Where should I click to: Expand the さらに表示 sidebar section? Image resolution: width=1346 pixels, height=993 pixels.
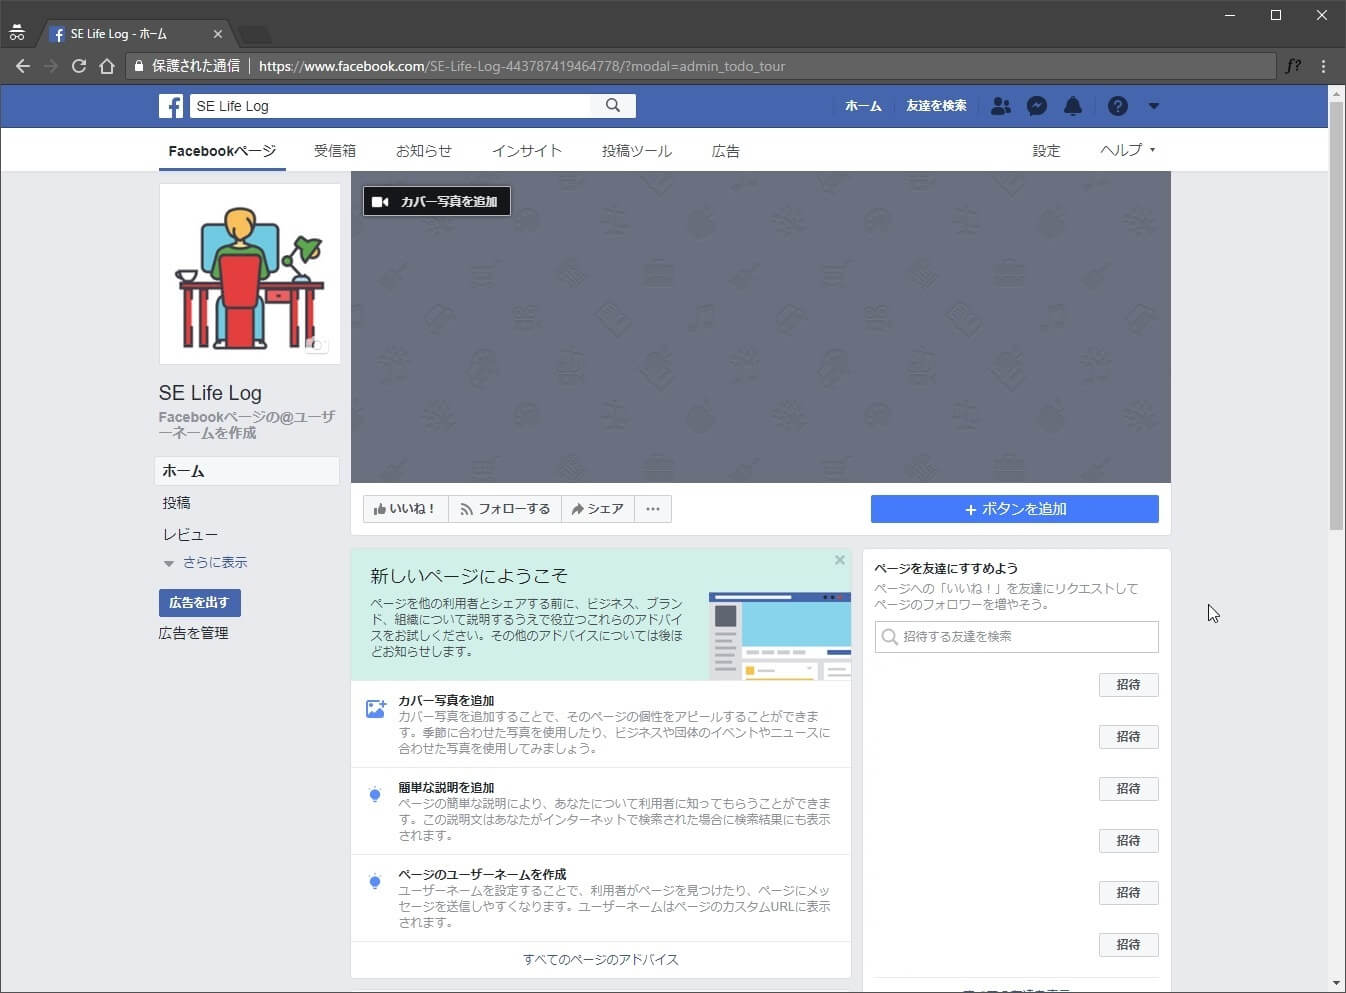[206, 563]
